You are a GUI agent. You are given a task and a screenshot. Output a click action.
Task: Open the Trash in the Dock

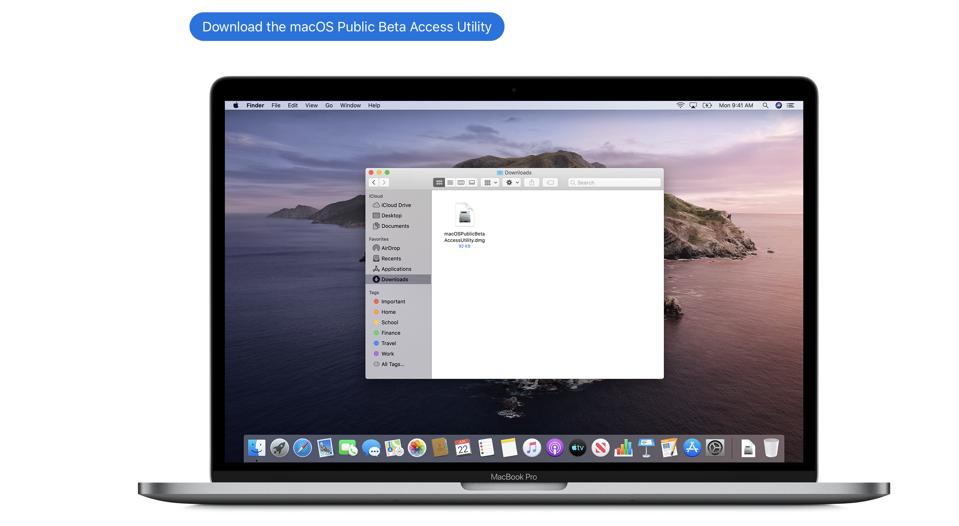(x=771, y=448)
